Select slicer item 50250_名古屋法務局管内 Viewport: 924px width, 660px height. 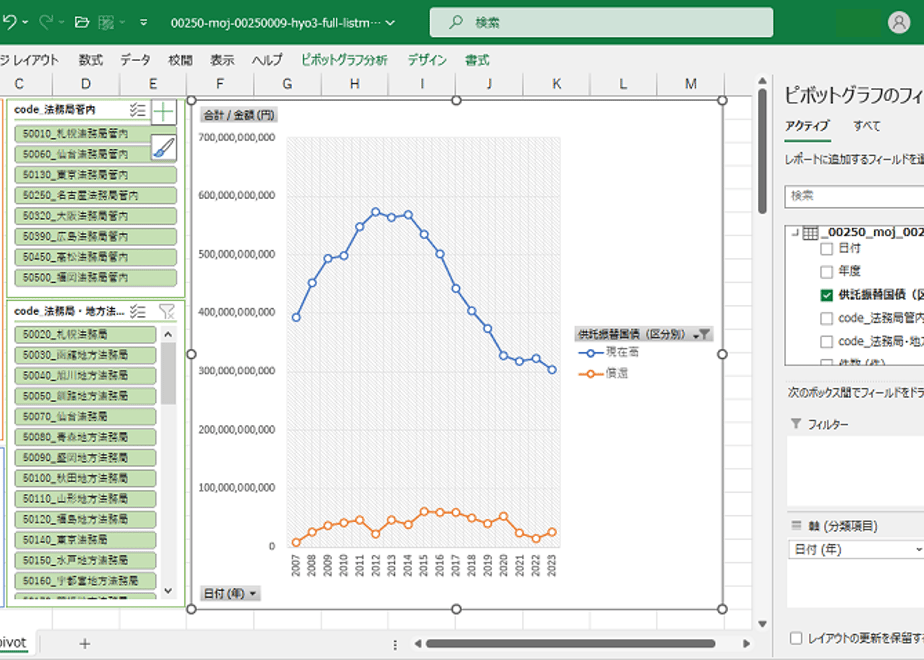click(x=95, y=196)
